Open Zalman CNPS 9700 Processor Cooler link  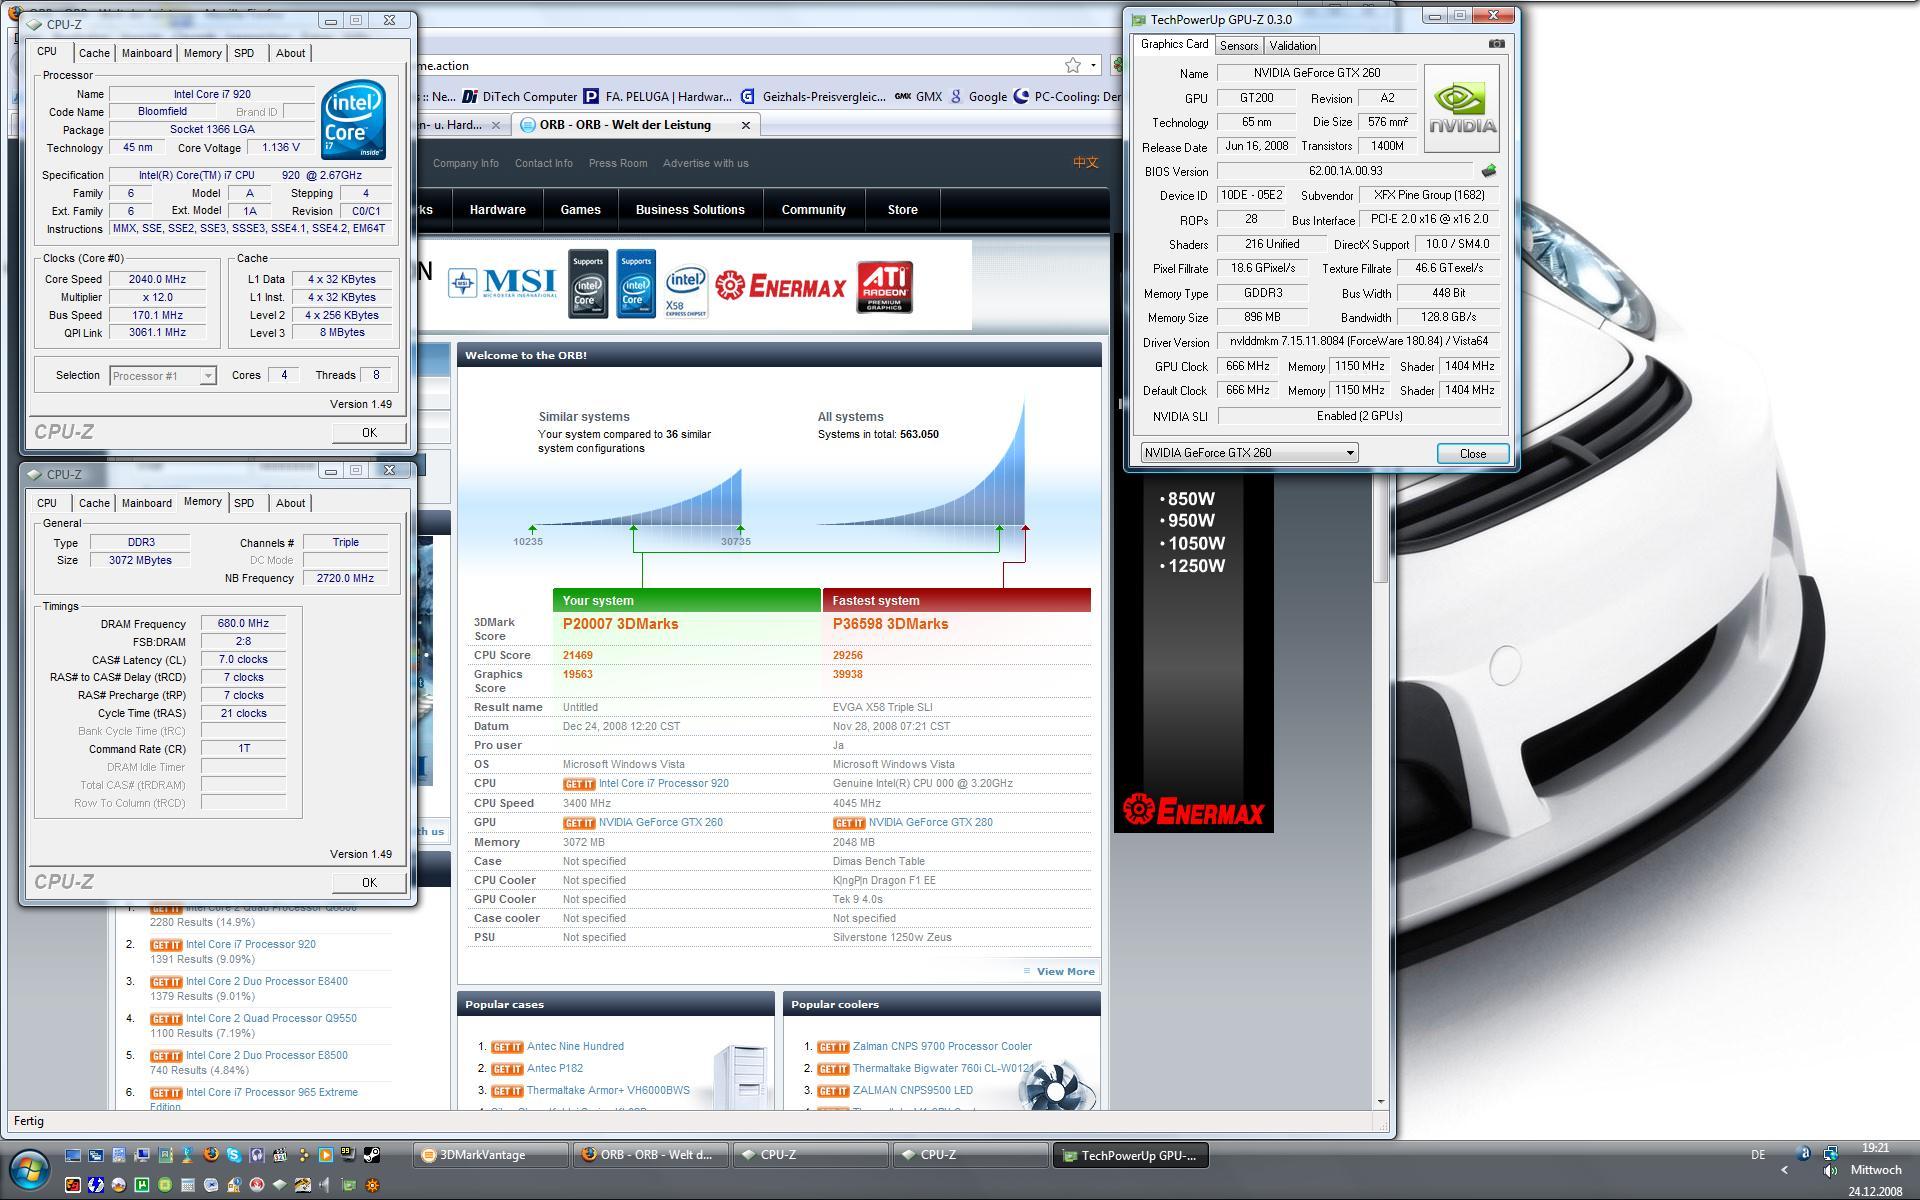(x=942, y=1046)
